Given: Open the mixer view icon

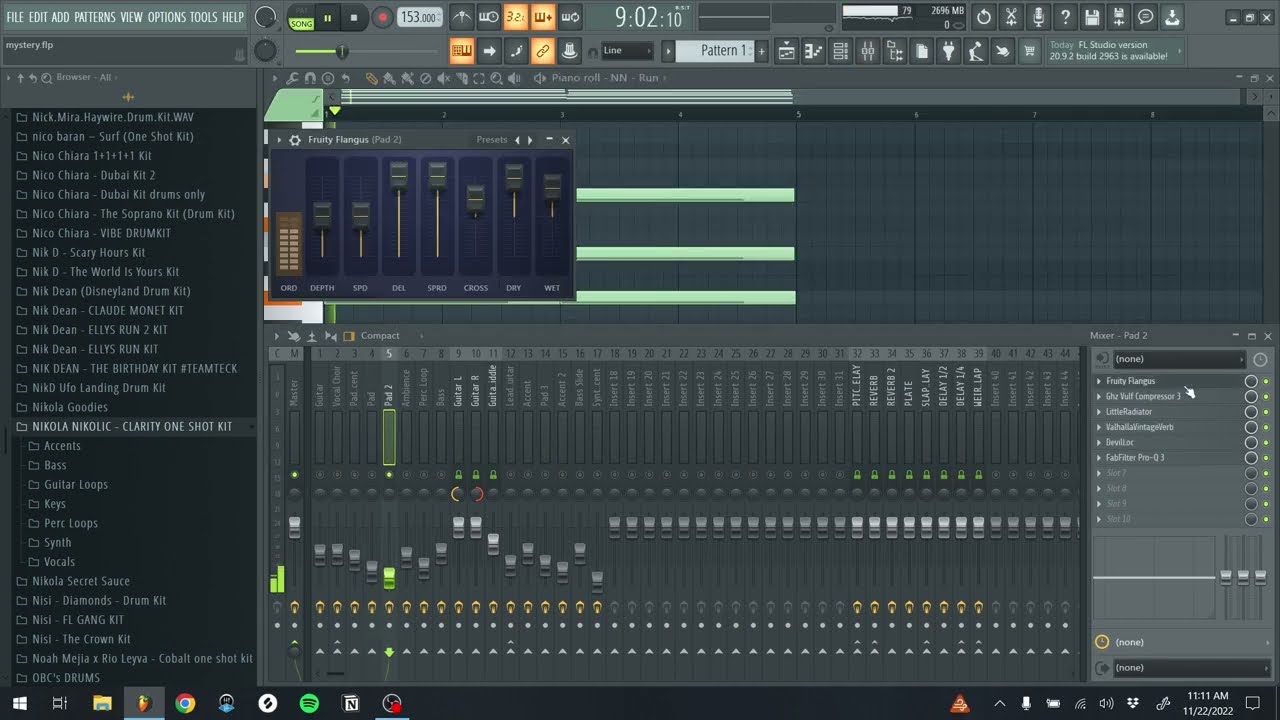Looking at the screenshot, I should [867, 51].
